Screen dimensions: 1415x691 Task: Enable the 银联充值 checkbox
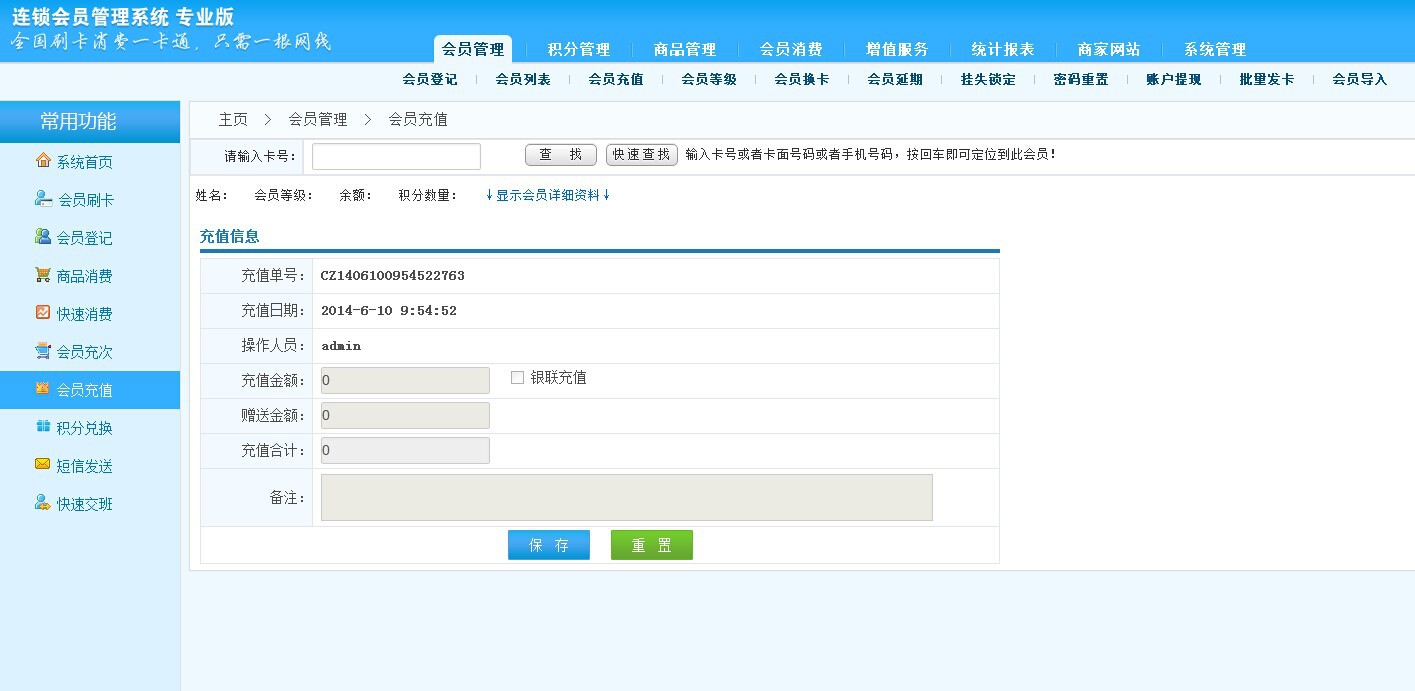pos(517,378)
